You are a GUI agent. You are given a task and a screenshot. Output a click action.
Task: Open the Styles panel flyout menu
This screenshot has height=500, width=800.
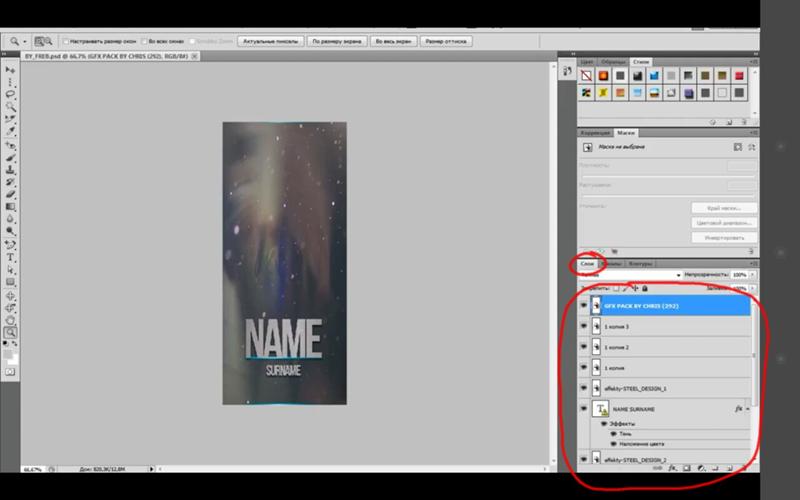(x=754, y=62)
